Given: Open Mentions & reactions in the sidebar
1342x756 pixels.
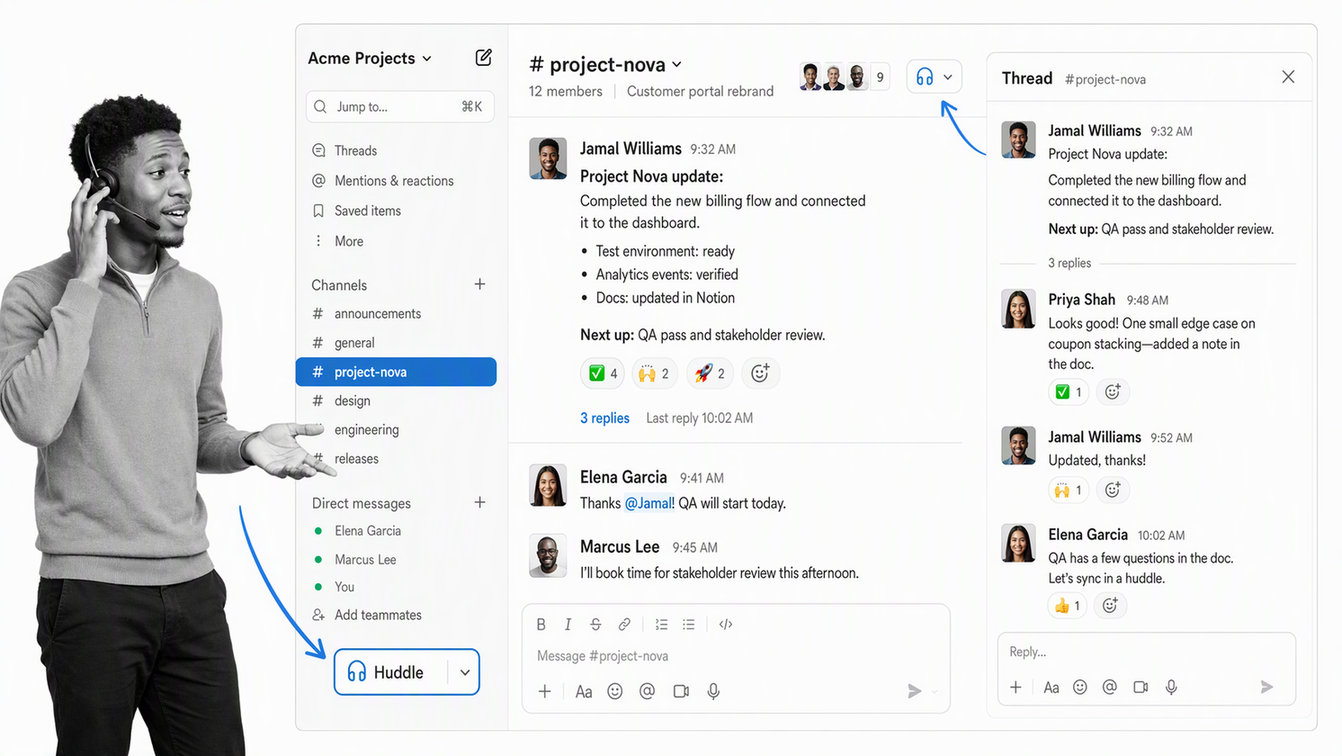Looking at the screenshot, I should pyautogui.click(x=382, y=181).
